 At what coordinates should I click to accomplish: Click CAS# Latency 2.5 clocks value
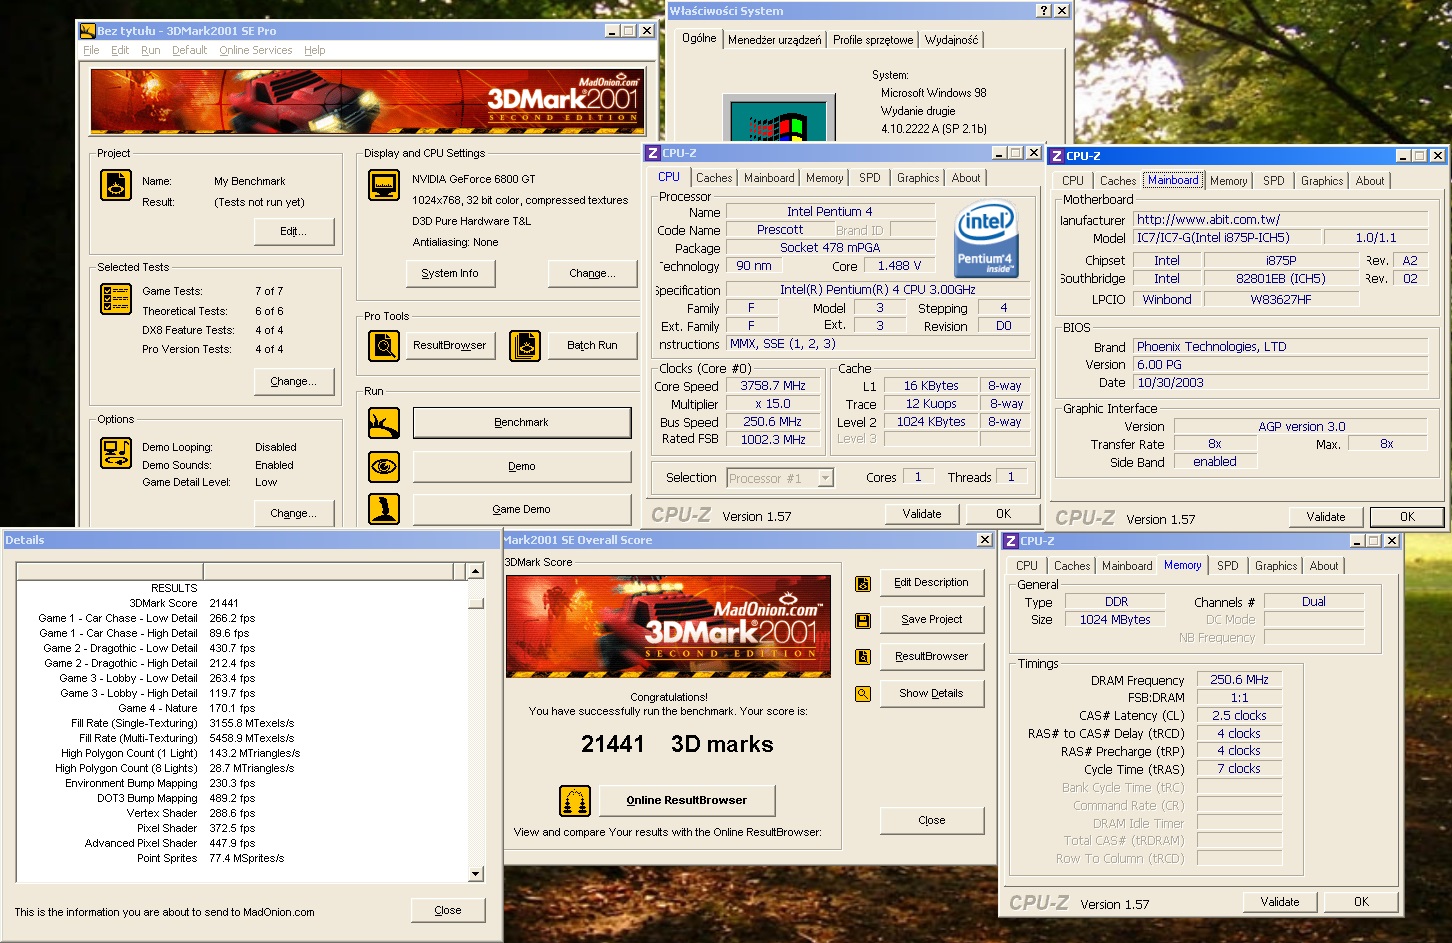pyautogui.click(x=1240, y=716)
